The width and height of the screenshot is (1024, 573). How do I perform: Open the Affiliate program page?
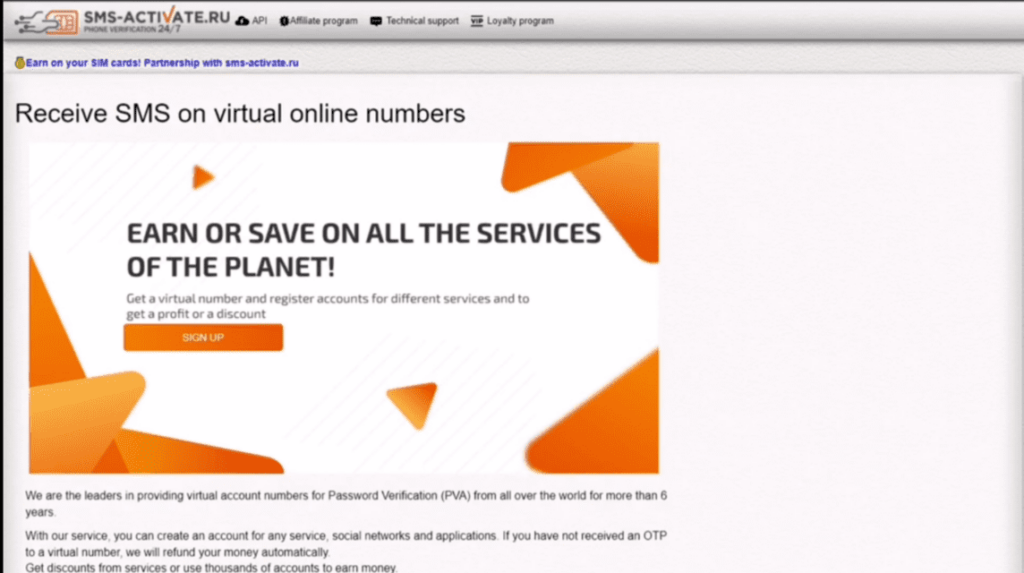[323, 21]
